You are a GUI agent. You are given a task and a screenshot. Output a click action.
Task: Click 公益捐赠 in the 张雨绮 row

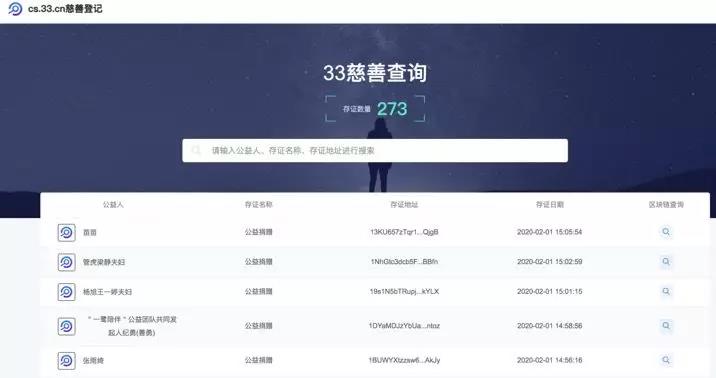pyautogui.click(x=258, y=360)
